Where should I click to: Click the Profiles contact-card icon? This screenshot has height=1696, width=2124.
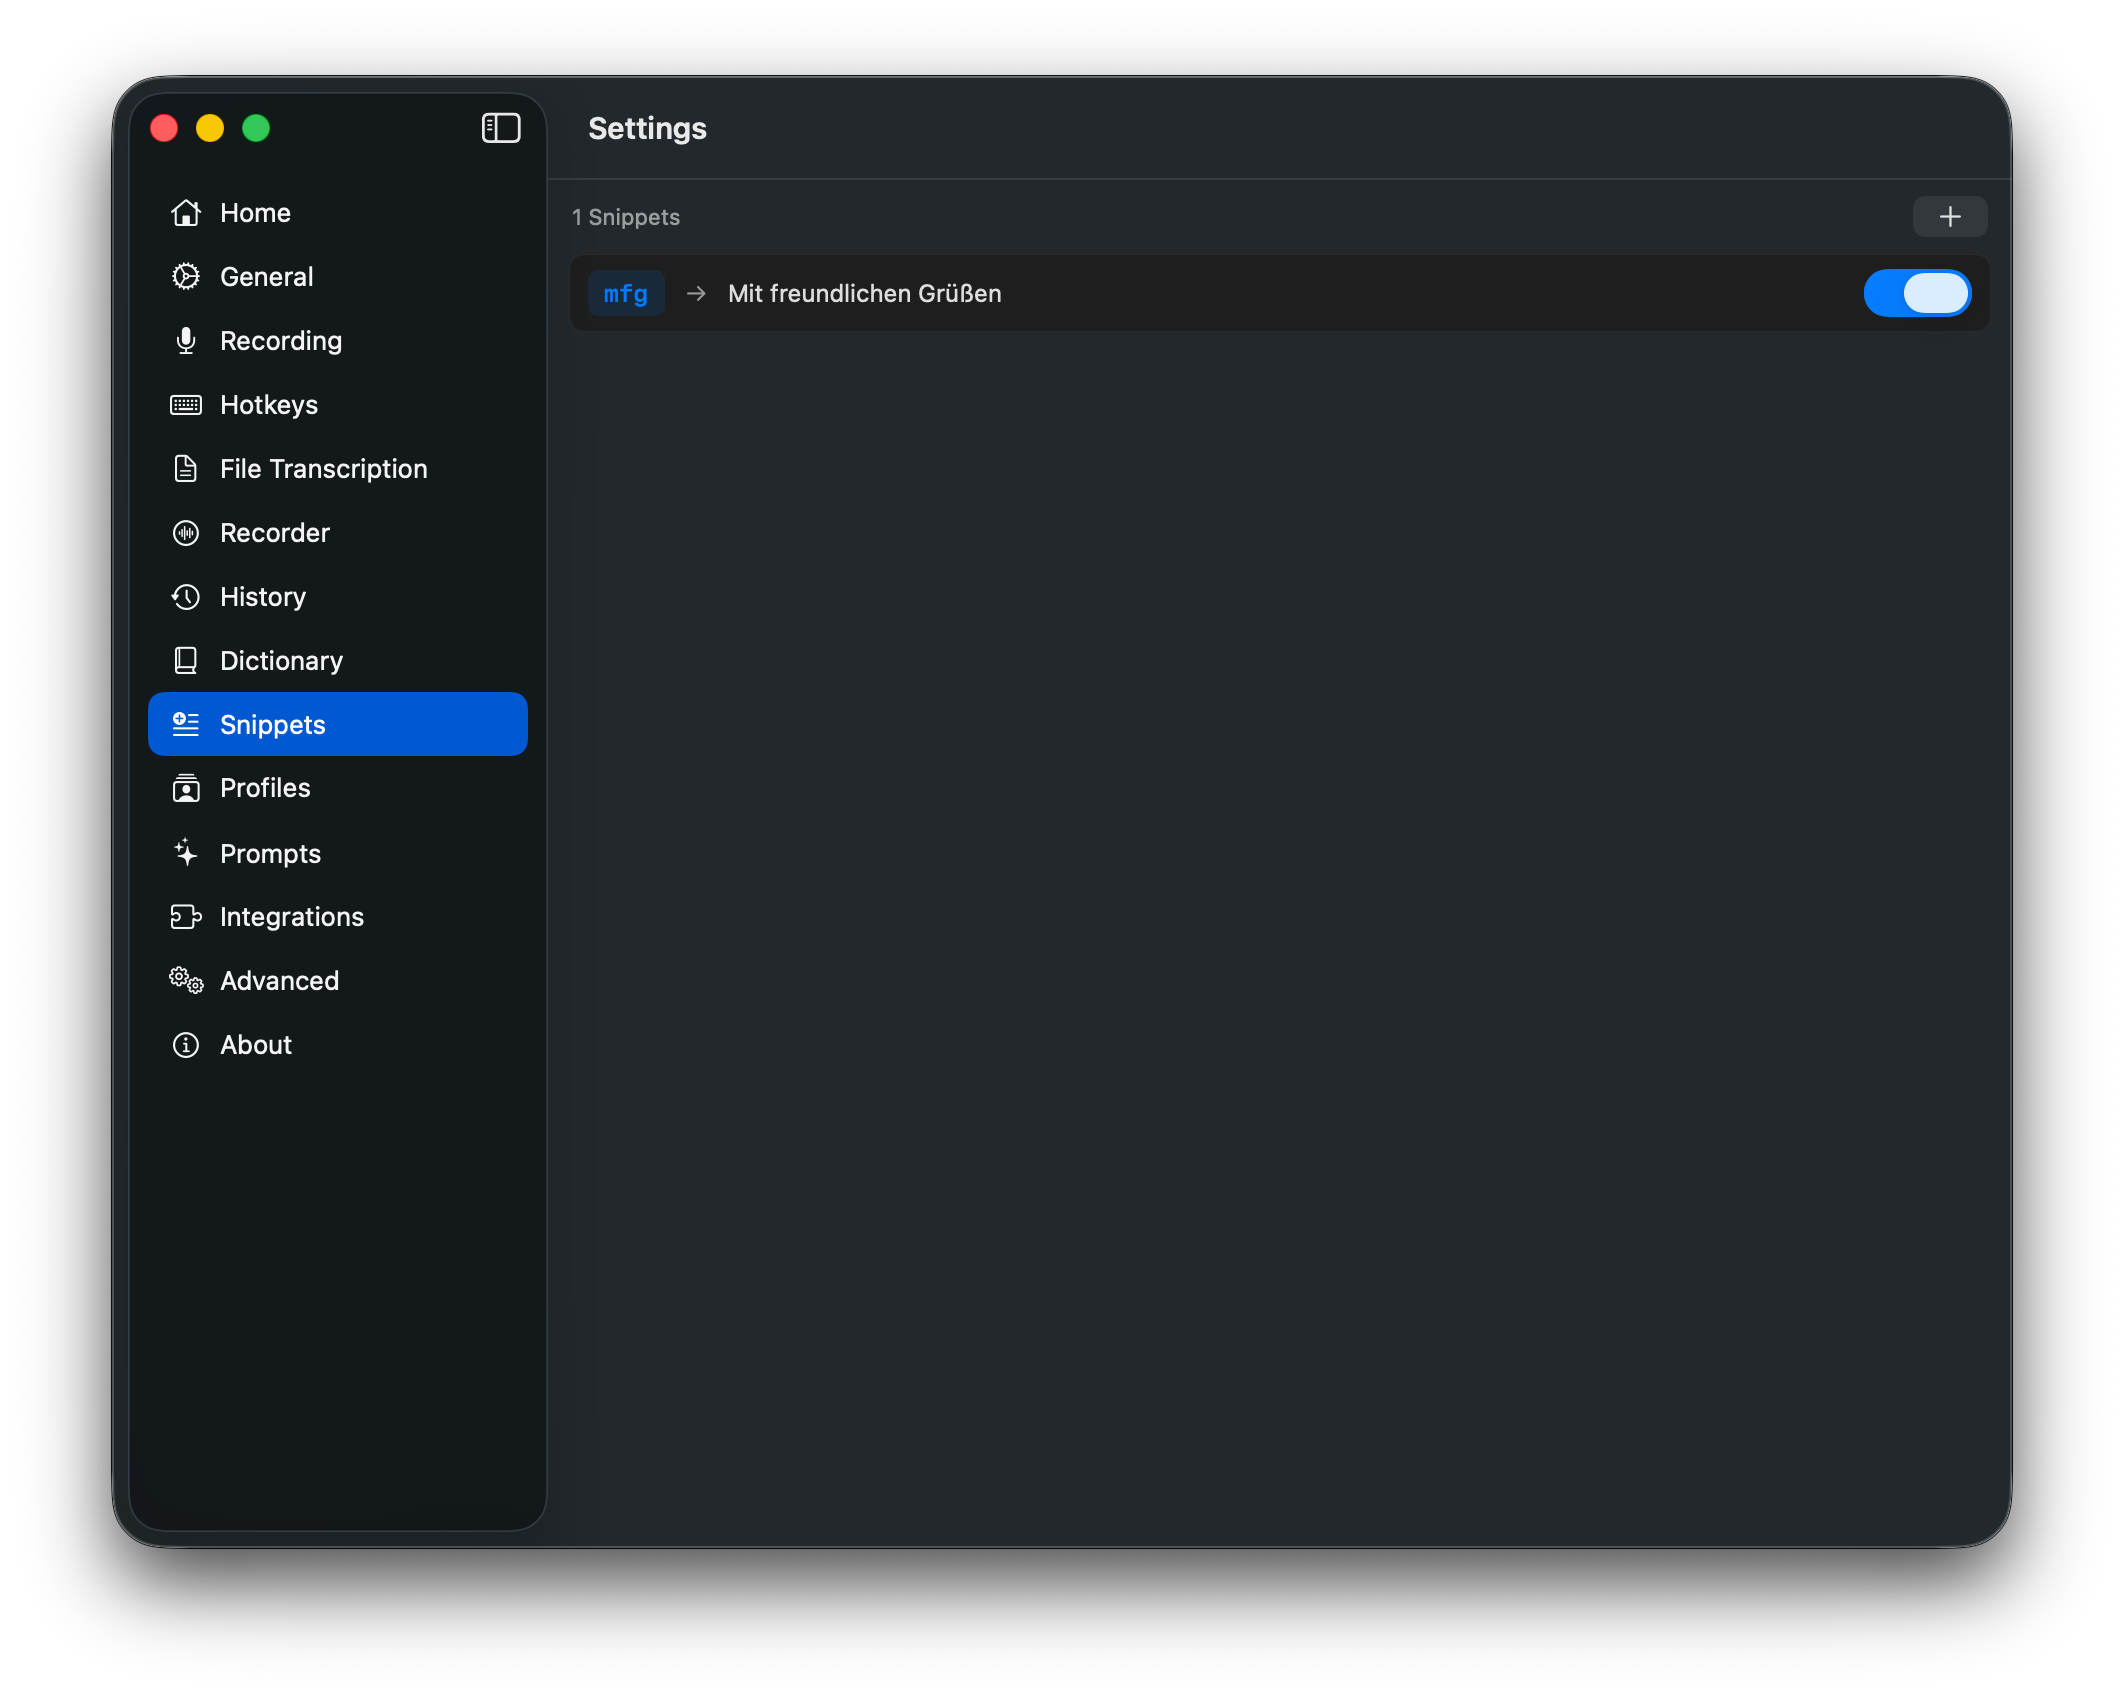(x=186, y=788)
